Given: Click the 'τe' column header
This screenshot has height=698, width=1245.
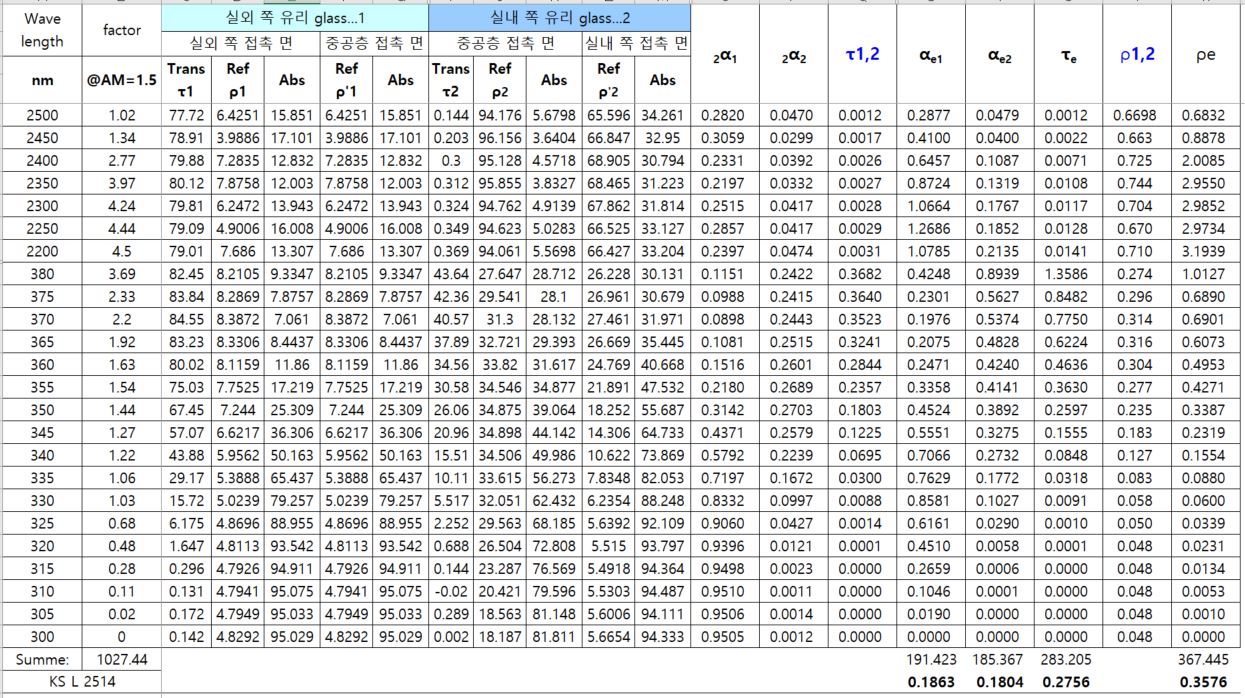Looking at the screenshot, I should pos(1068,56).
